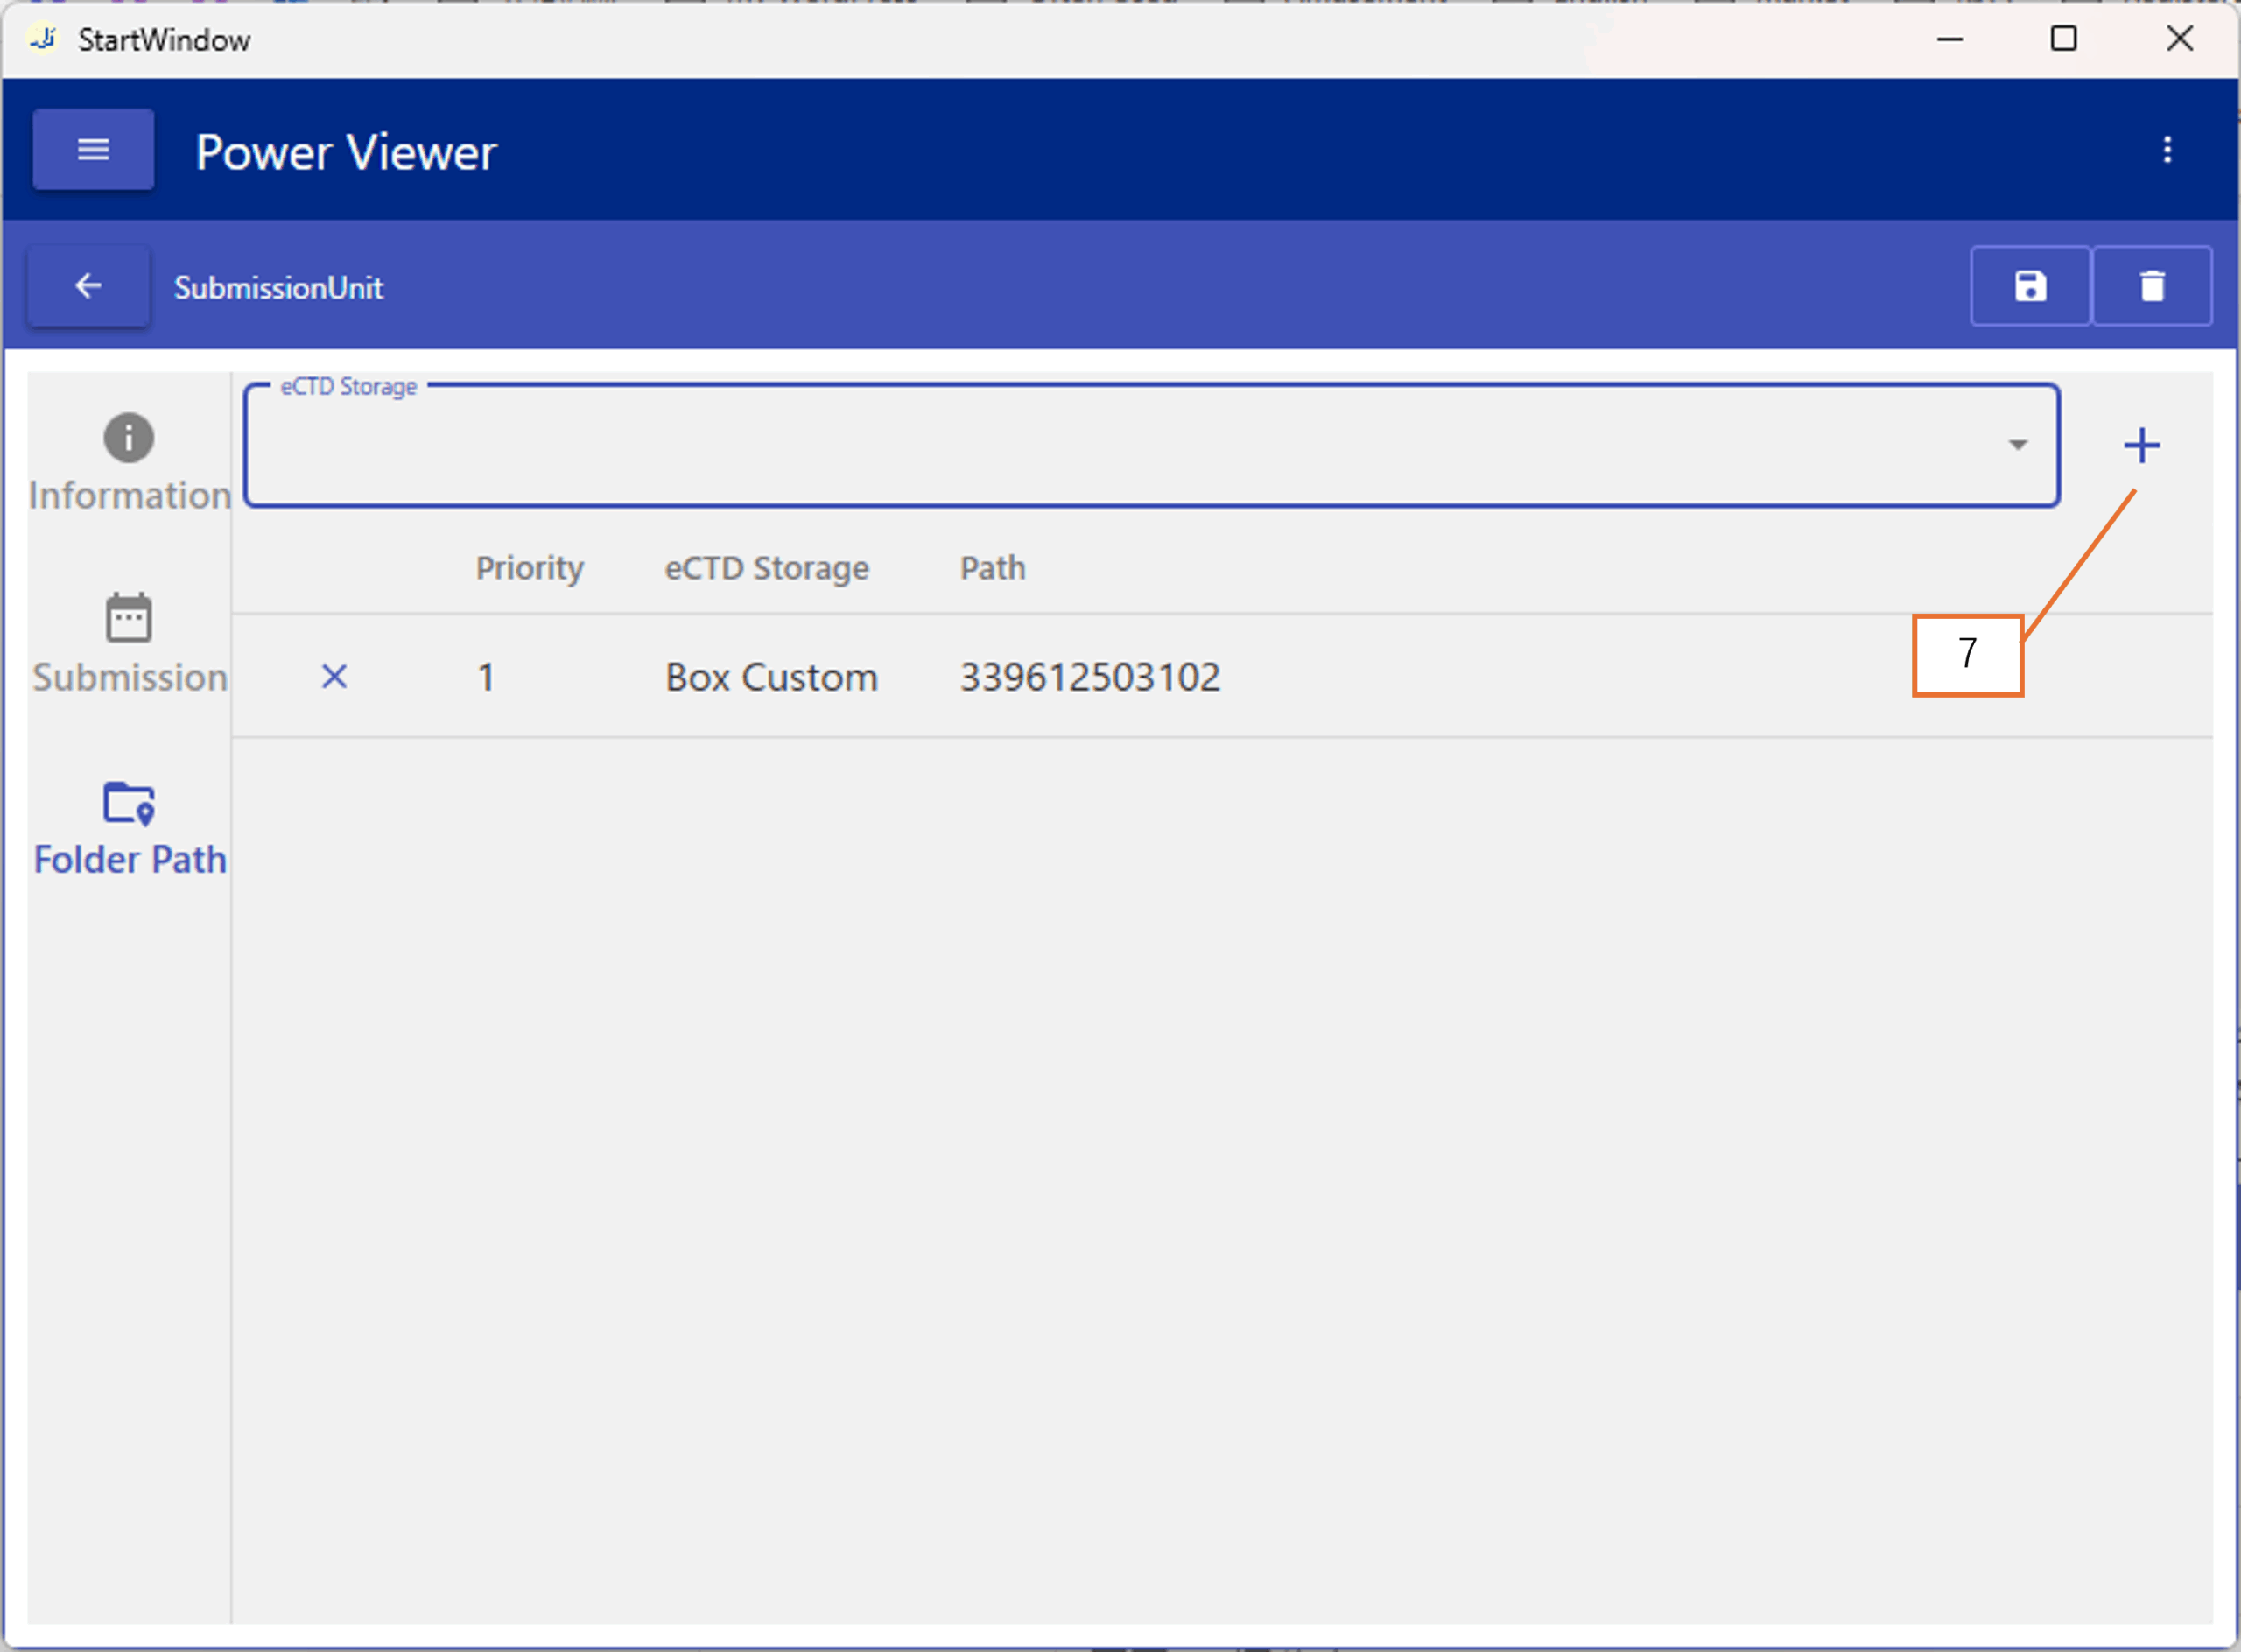Click the priority value 1

coord(486,678)
